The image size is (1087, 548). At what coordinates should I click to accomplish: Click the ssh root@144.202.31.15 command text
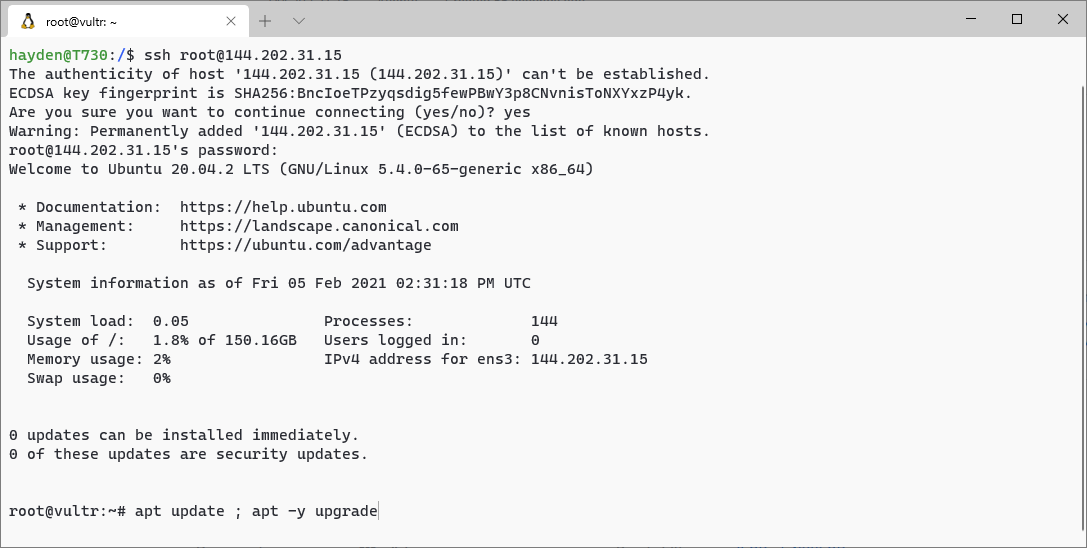243,55
